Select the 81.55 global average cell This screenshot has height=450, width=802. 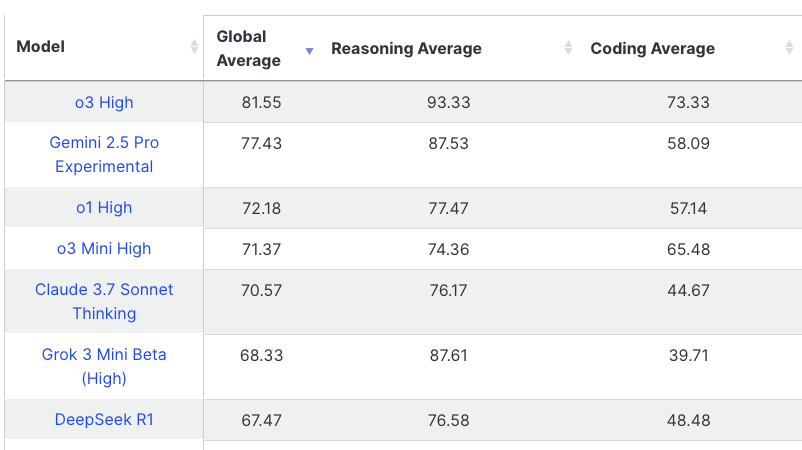point(261,102)
